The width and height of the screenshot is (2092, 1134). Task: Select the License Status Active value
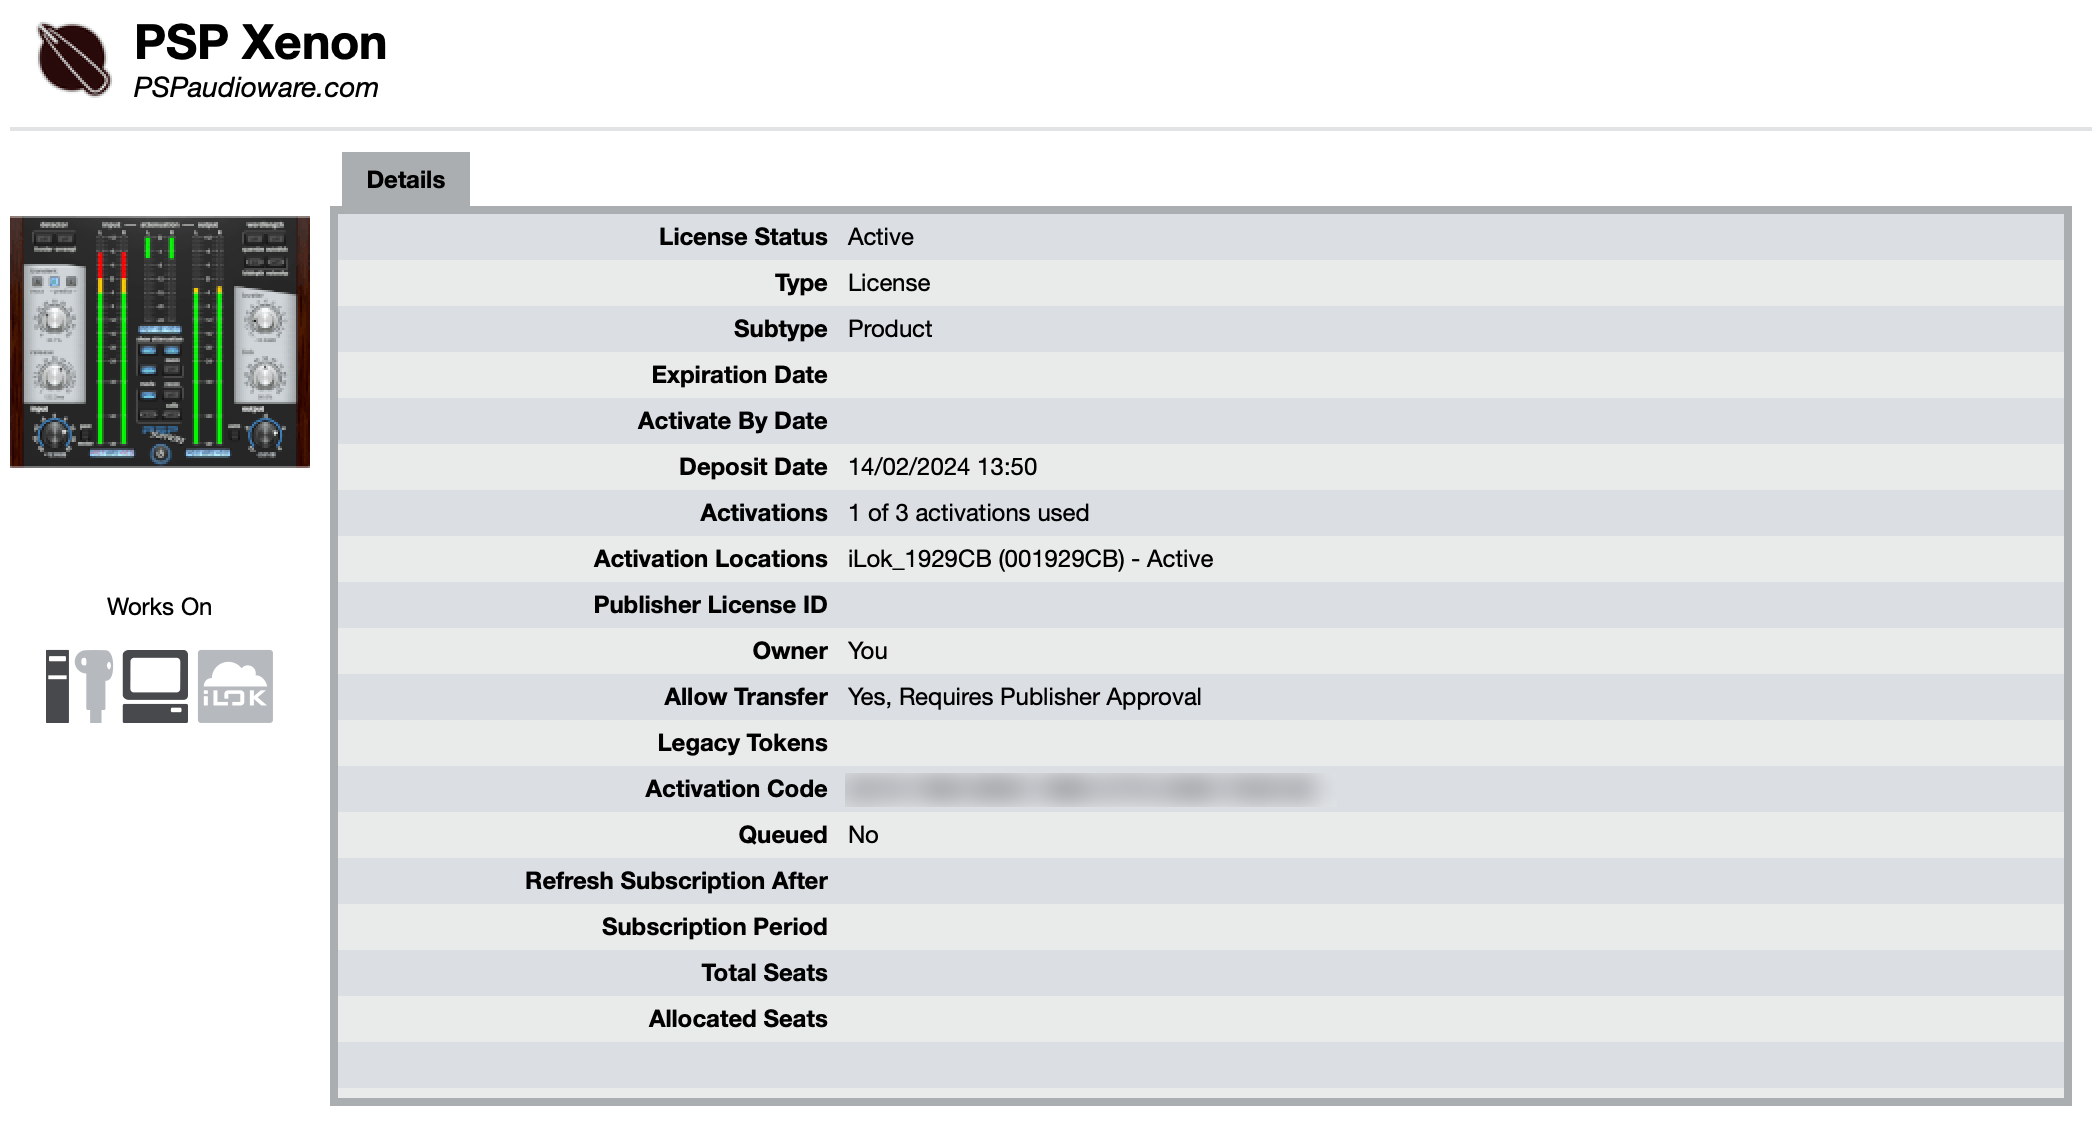pyautogui.click(x=880, y=237)
